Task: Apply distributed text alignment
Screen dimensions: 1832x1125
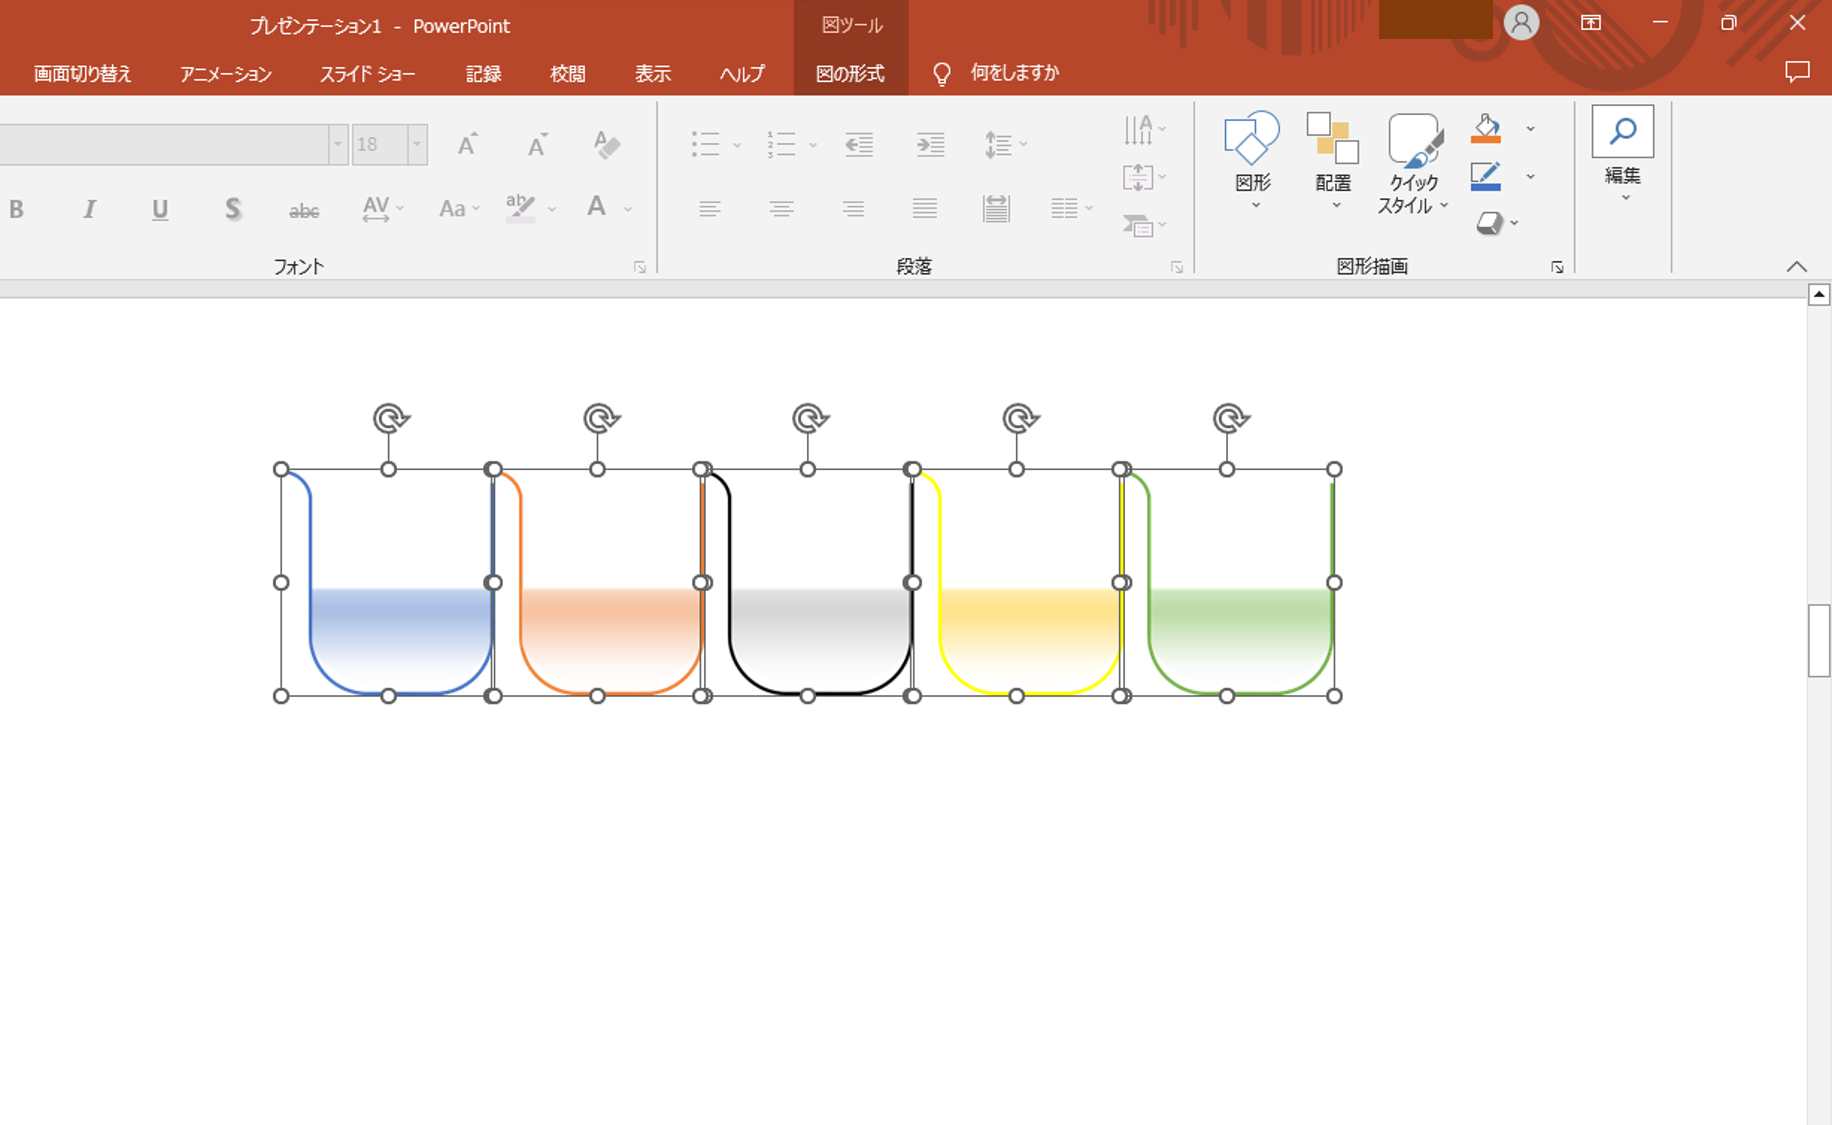Action: (996, 208)
